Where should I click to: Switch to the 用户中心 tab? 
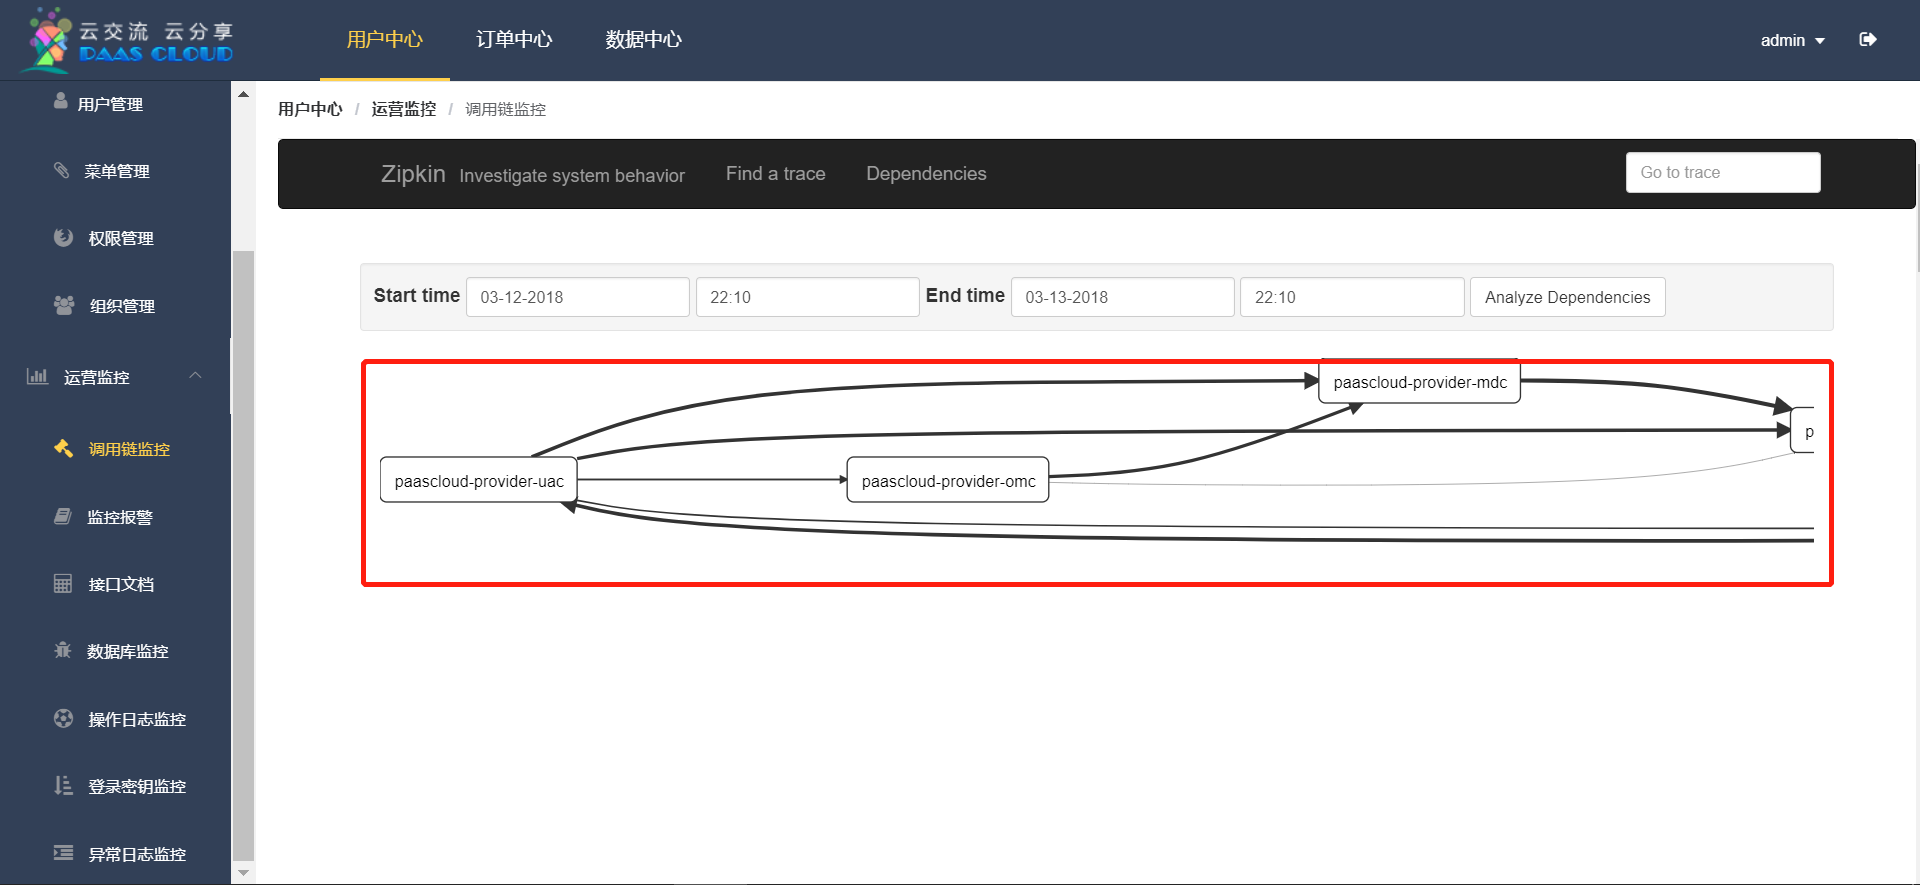pos(385,40)
